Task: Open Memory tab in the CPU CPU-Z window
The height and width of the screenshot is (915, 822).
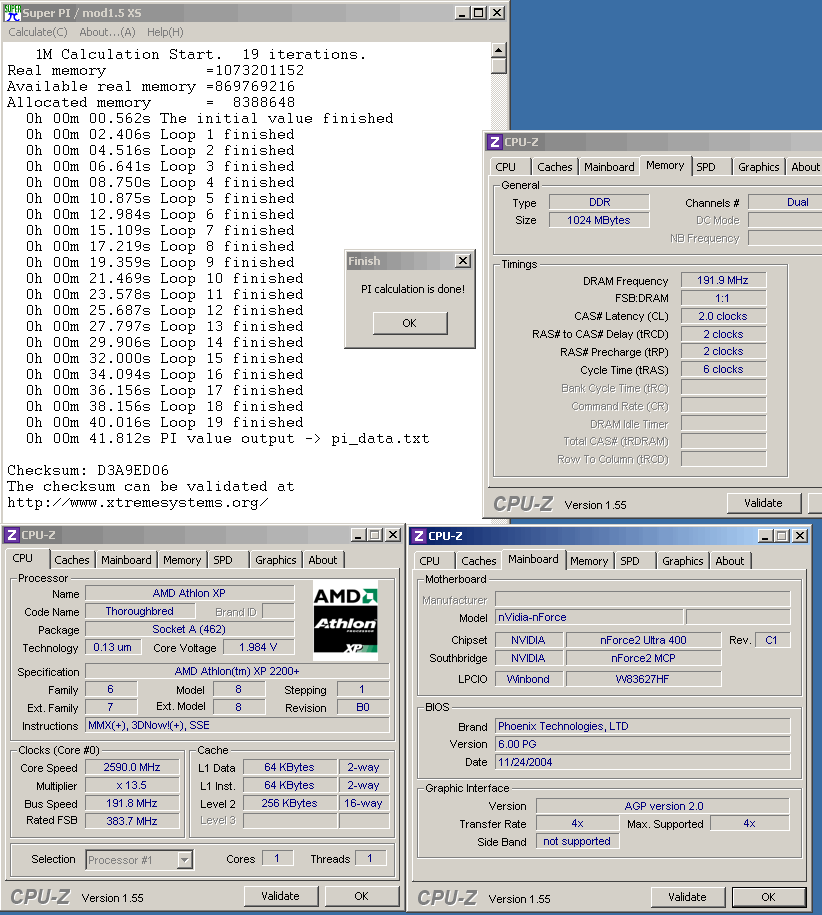Action: coord(182,560)
